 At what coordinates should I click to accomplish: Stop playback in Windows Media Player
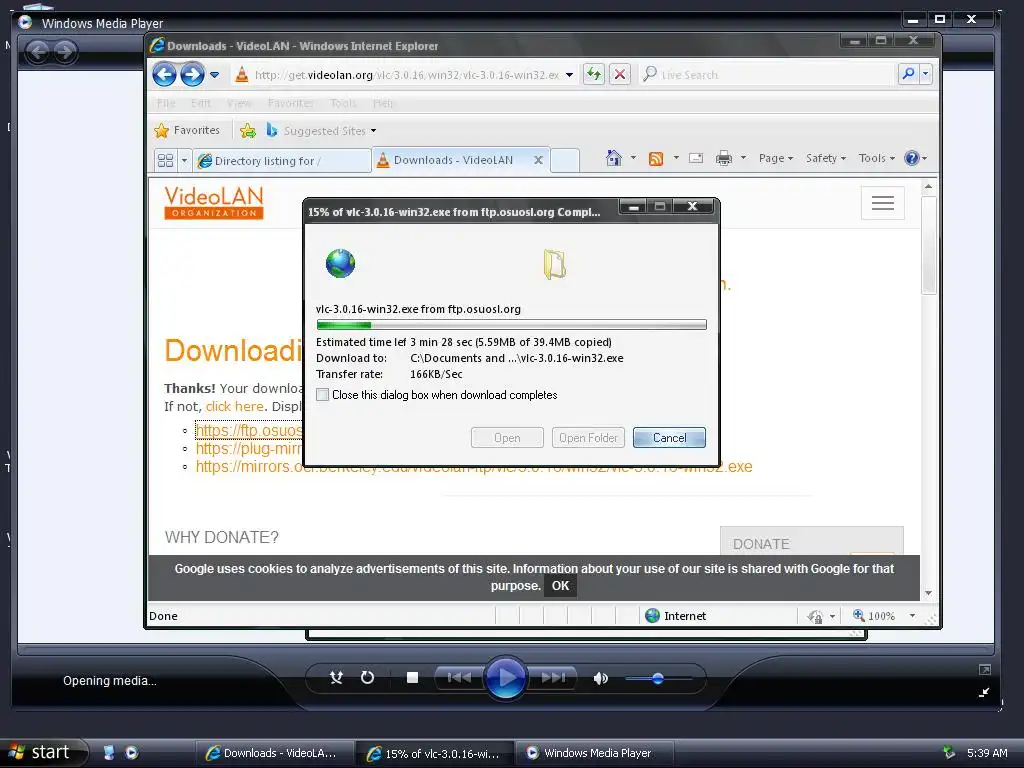click(x=412, y=678)
